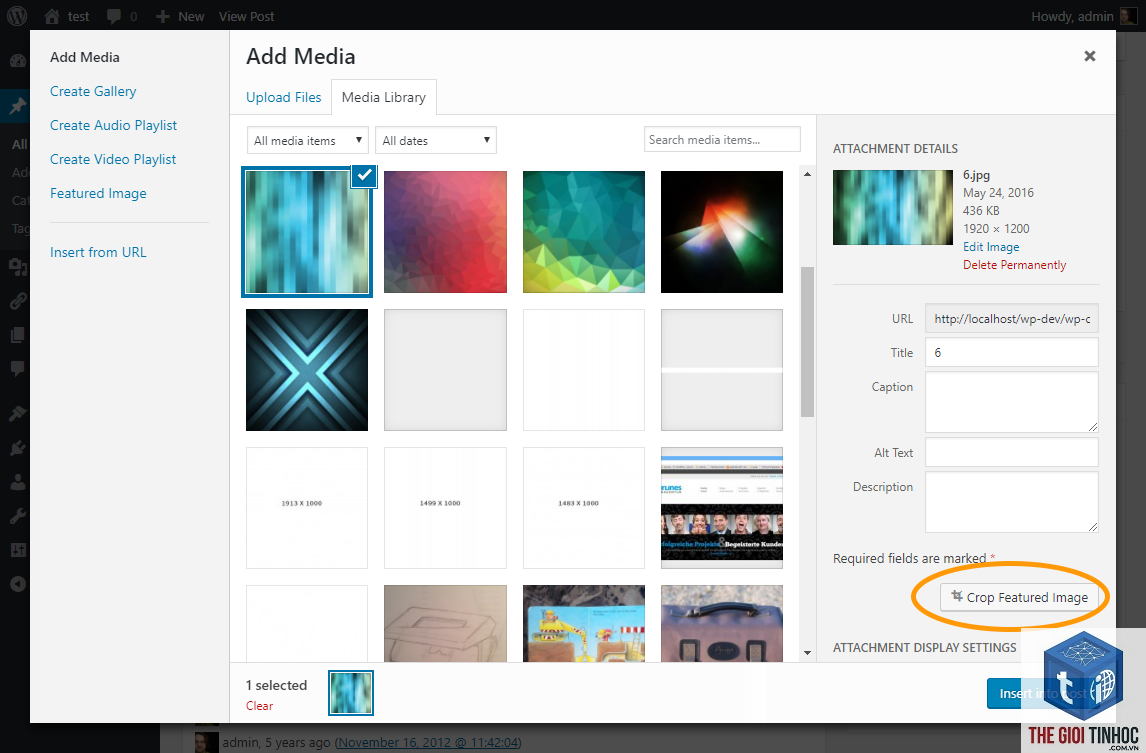Select Create Gallery in the left menu
Screen dimensions: 1146x753
coord(93,91)
